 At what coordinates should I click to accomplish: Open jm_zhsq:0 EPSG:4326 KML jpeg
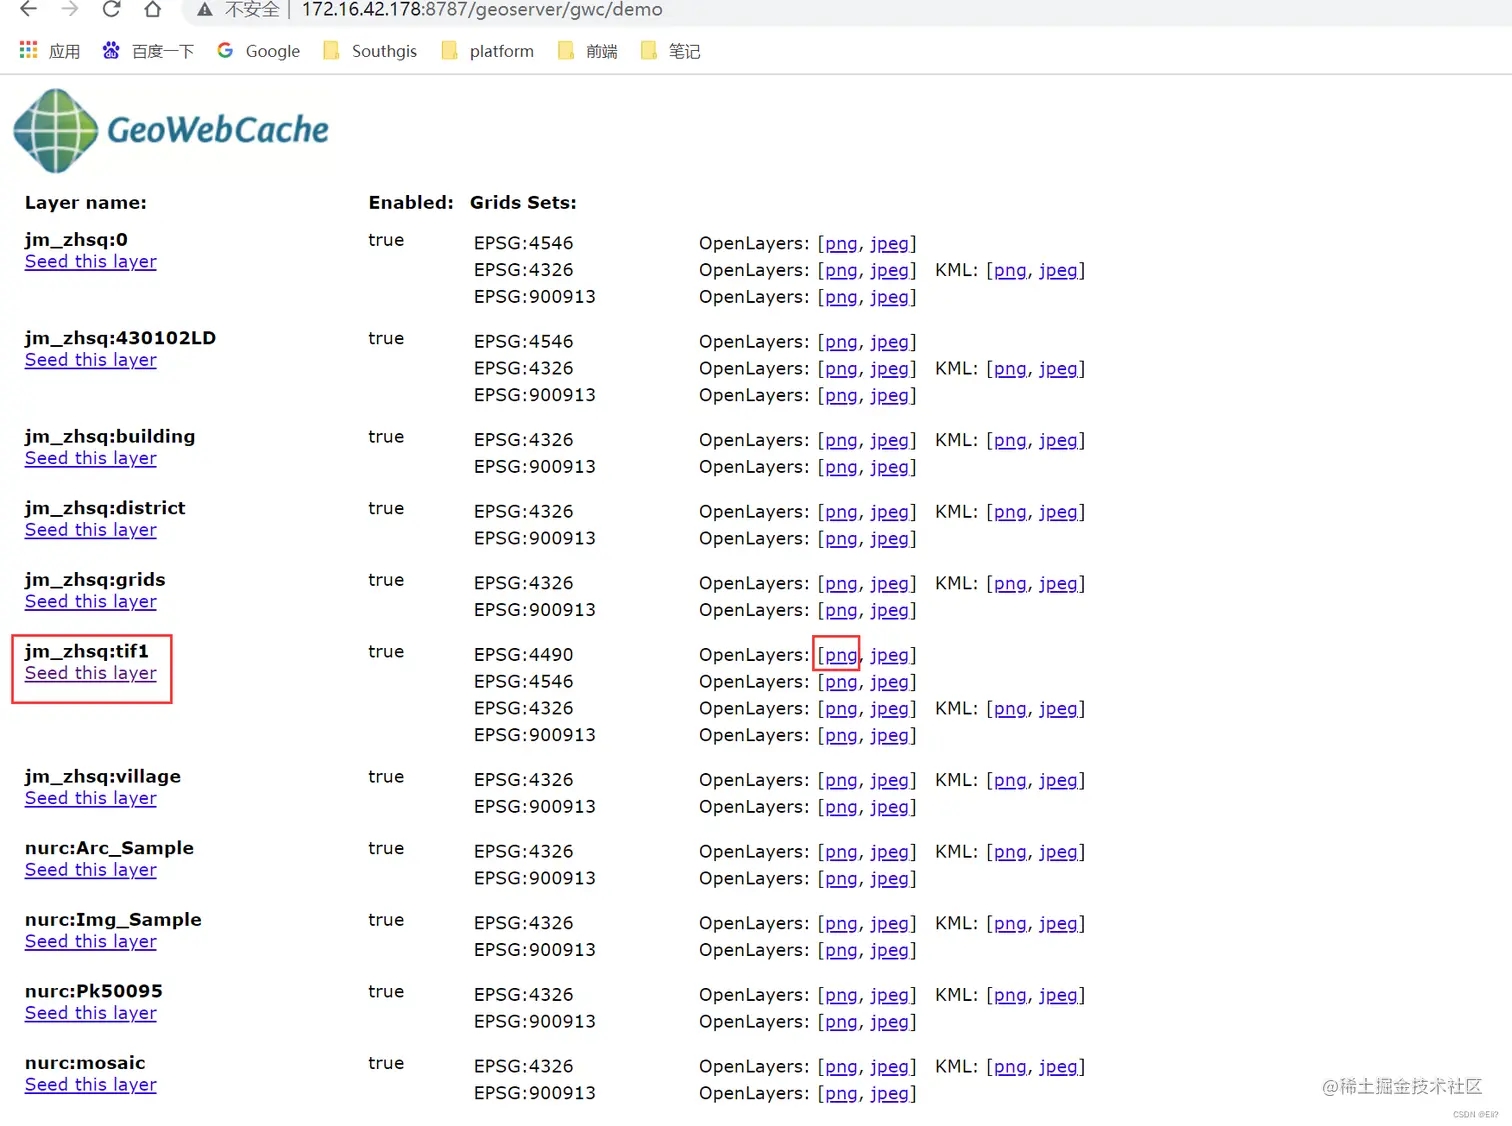pos(1058,271)
